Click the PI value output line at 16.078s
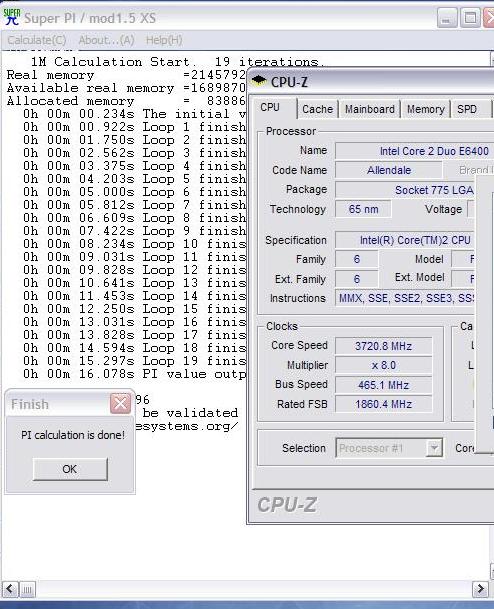This screenshot has width=494, height=609. coord(134,374)
